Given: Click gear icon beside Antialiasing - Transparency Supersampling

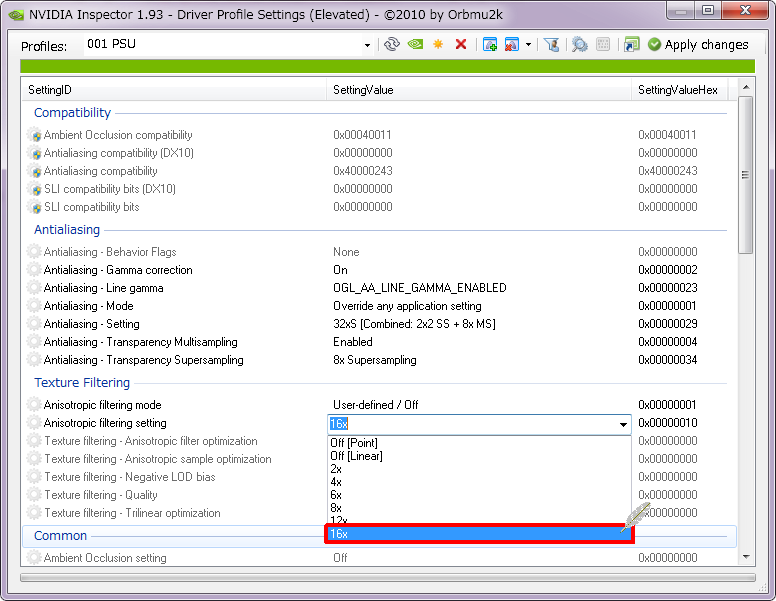Looking at the screenshot, I should tap(34, 360).
